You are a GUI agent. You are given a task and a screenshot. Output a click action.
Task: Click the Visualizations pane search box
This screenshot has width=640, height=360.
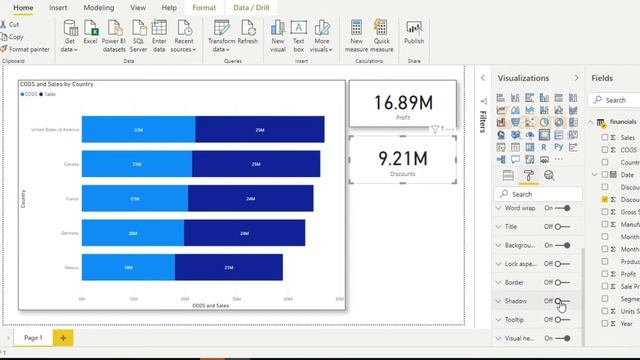(x=538, y=194)
